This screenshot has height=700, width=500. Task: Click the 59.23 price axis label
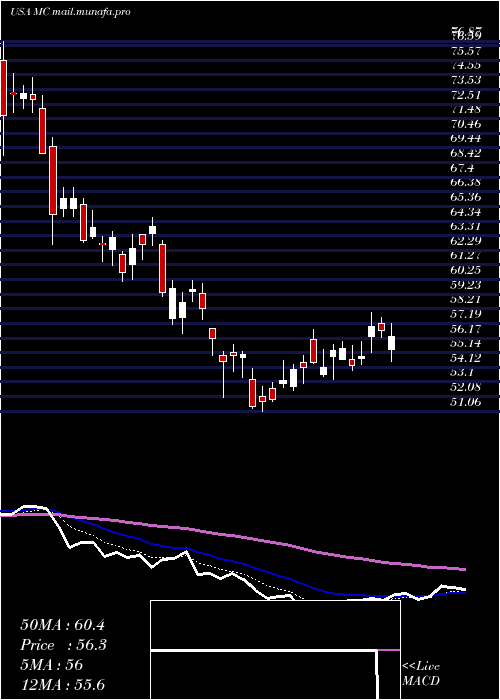466,285
